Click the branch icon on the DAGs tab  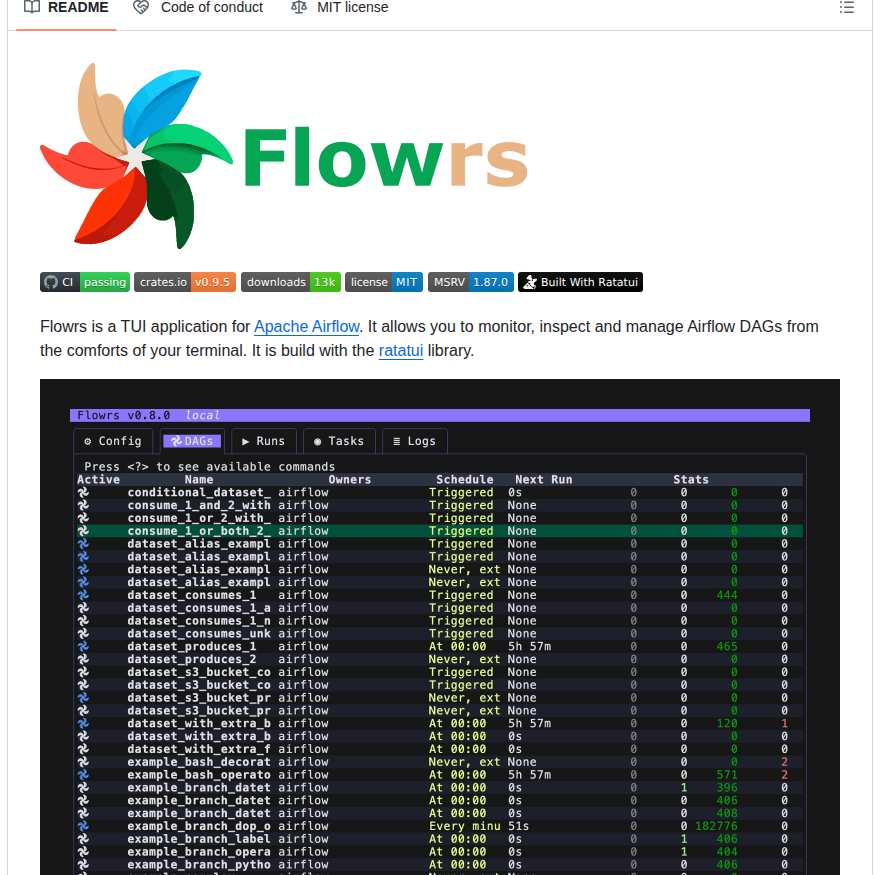pos(175,441)
